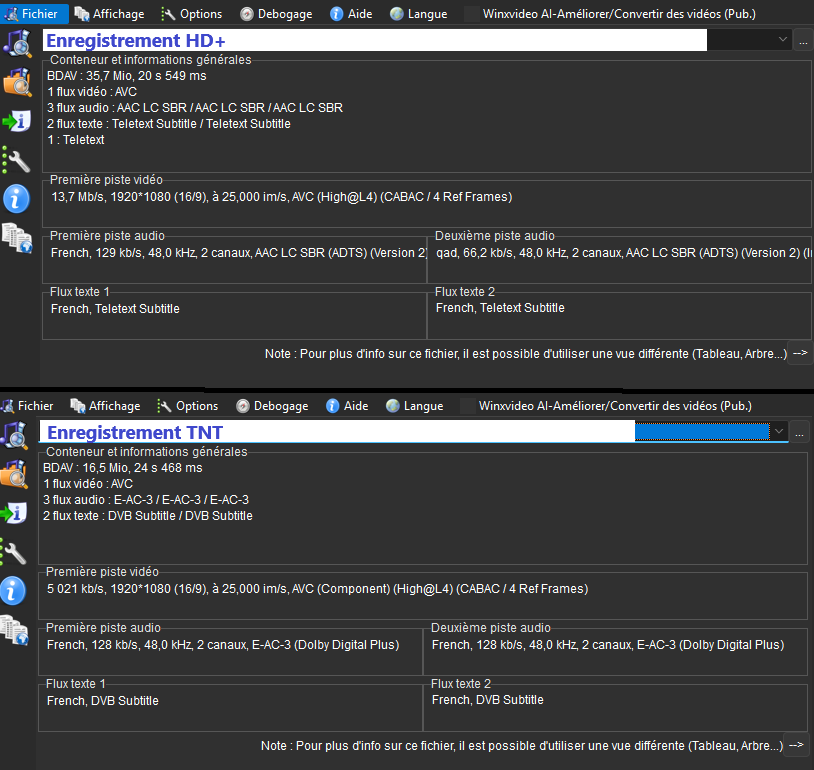Image resolution: width=814 pixels, height=770 pixels.
Task: Open Fichier menu in HD+ window
Action: coord(34,14)
